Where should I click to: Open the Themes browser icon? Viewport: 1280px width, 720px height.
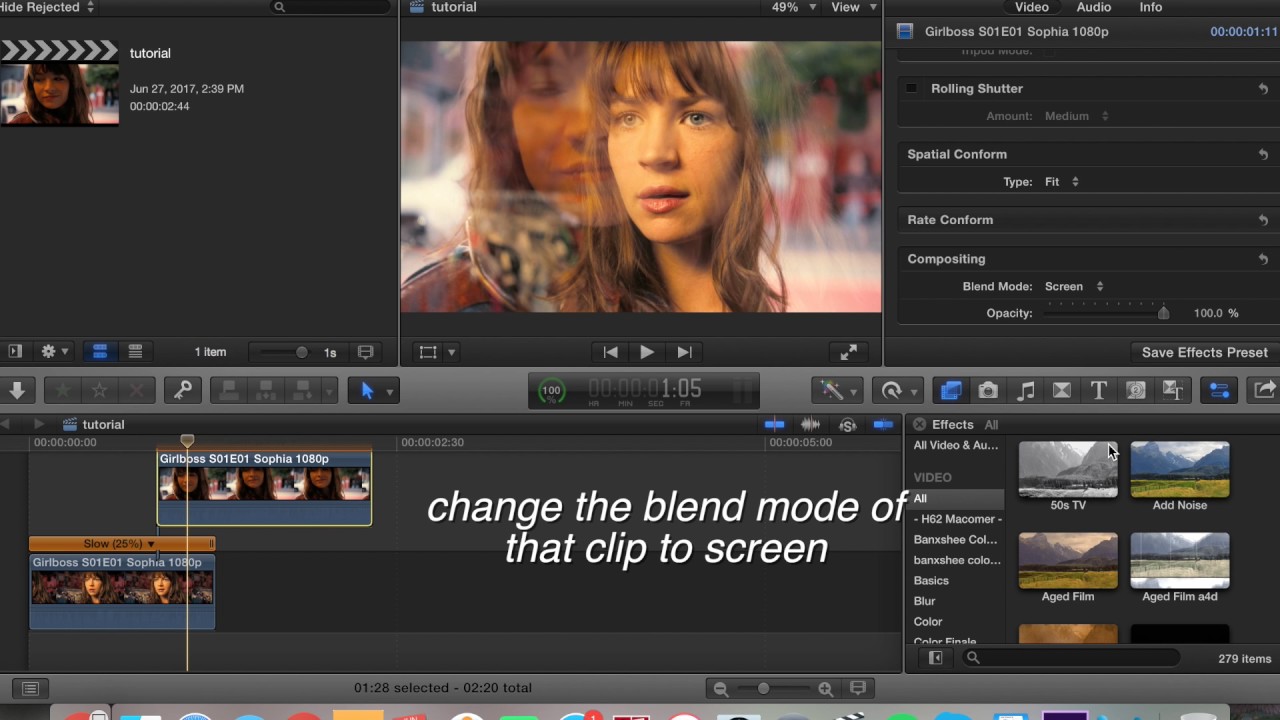pyautogui.click(x=1173, y=391)
